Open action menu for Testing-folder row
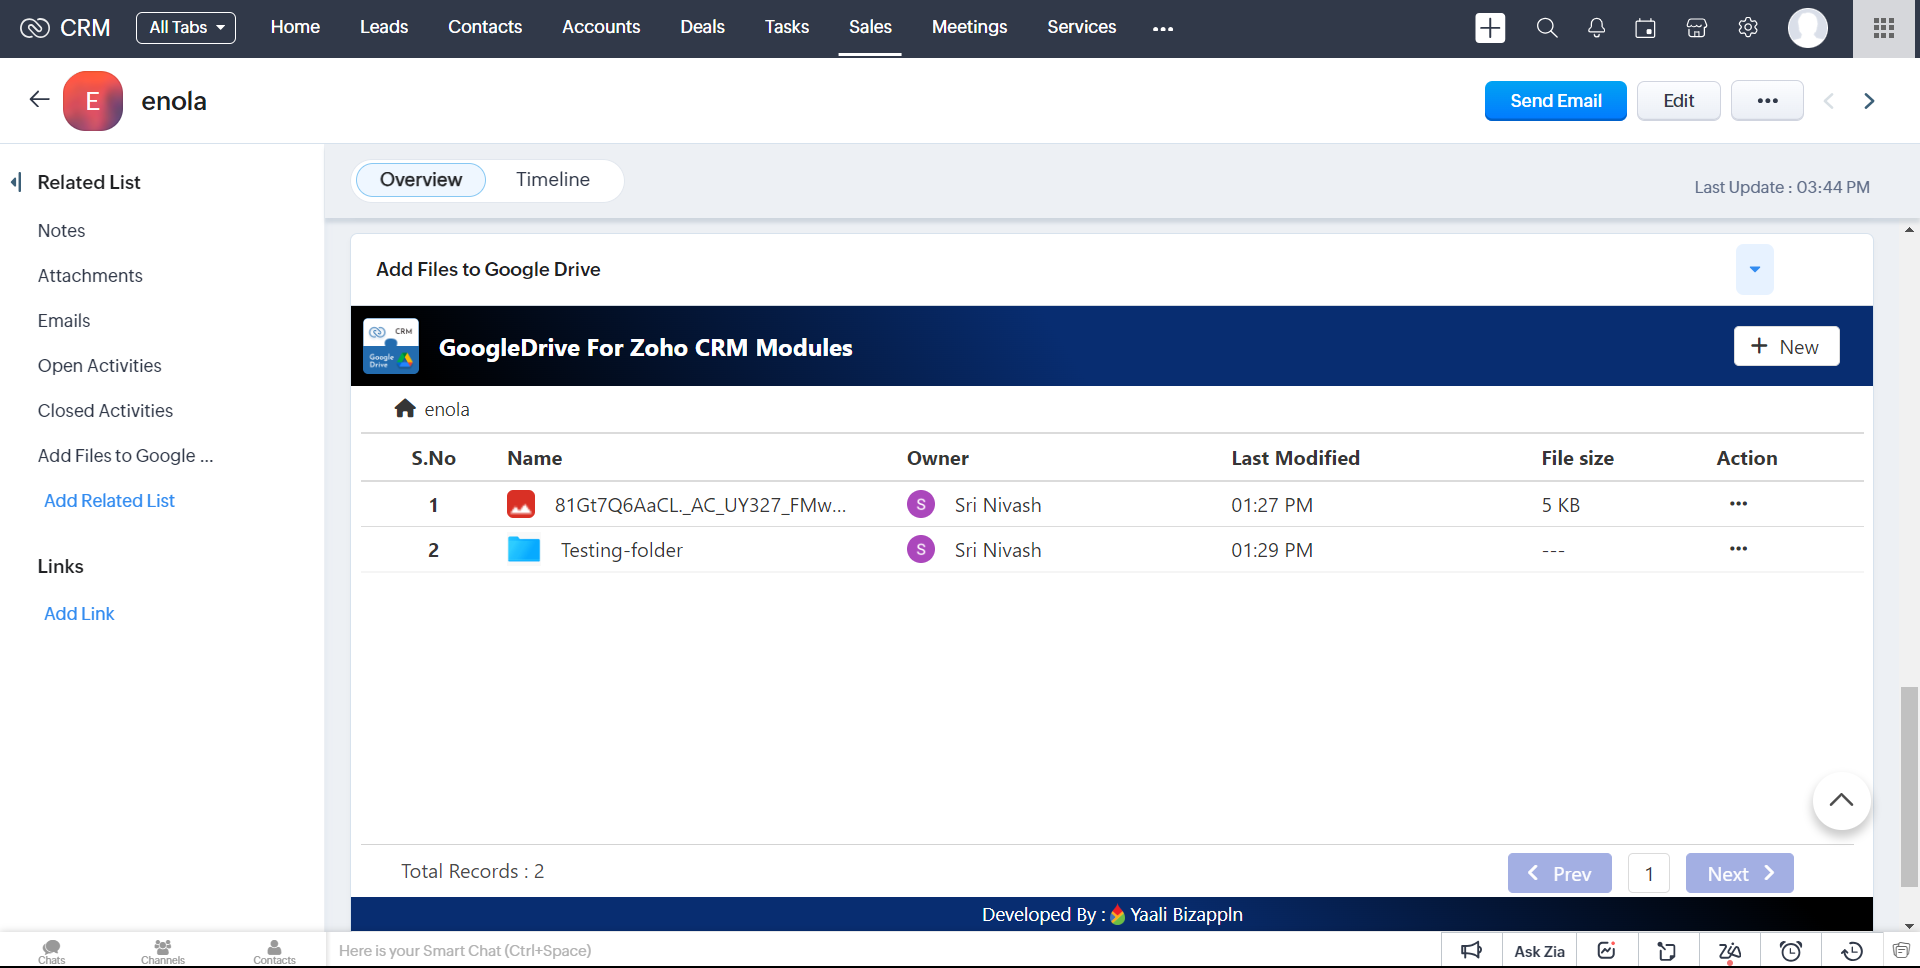Image resolution: width=1920 pixels, height=968 pixels. pos(1738,549)
